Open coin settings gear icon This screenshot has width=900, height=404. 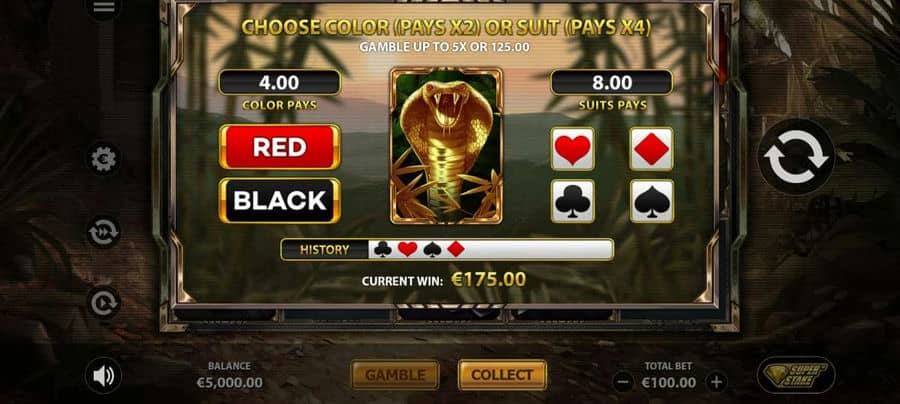click(x=103, y=159)
